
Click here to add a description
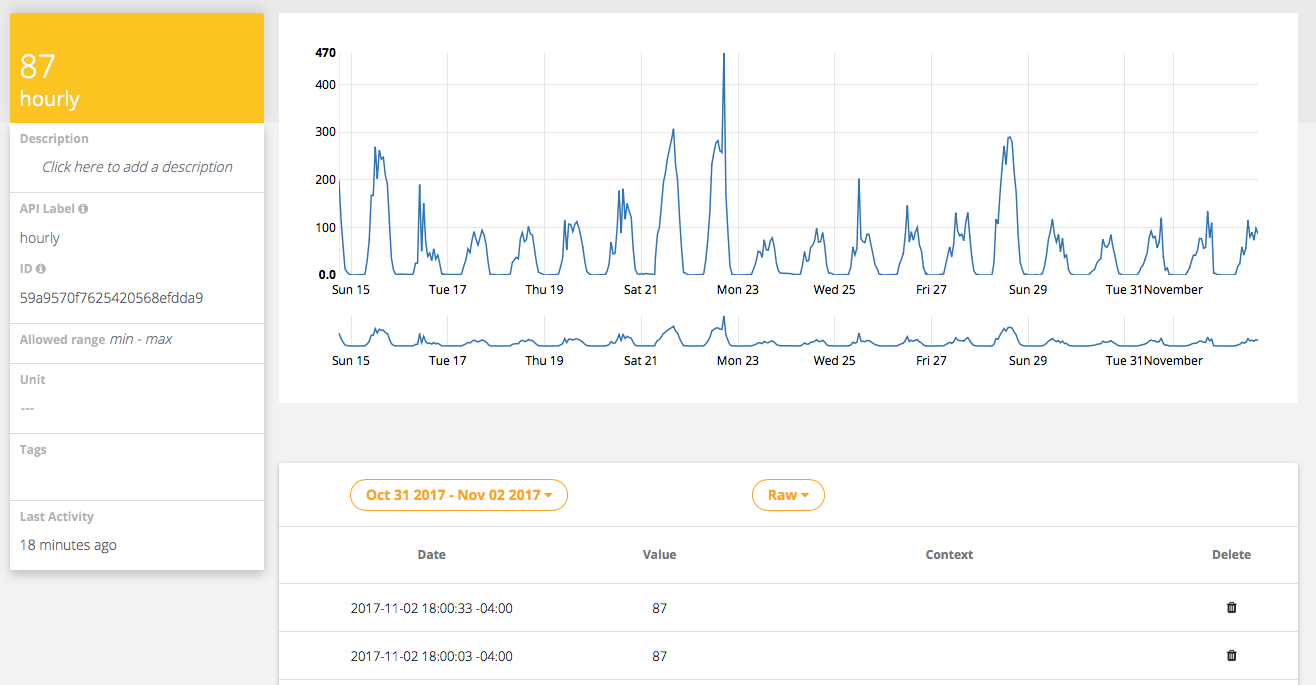click(x=137, y=167)
